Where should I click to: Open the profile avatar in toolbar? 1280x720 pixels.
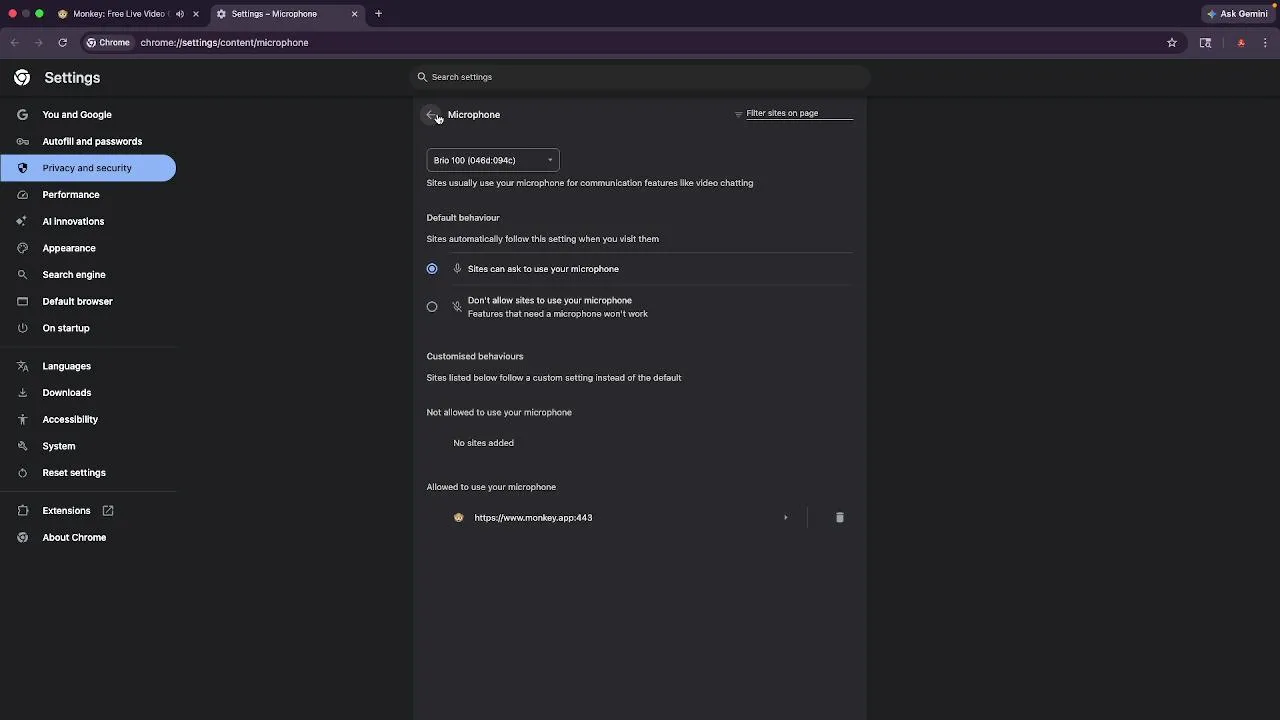[x=1241, y=43]
